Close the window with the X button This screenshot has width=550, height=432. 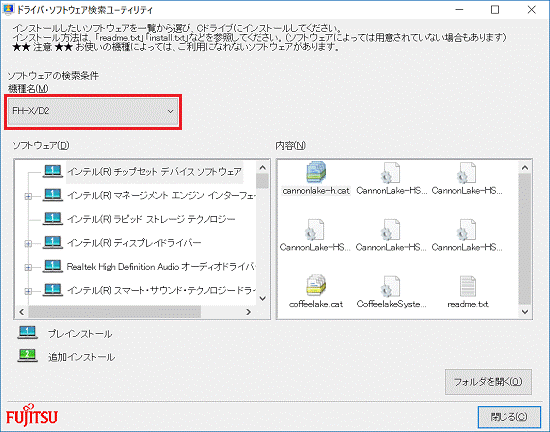click(x=532, y=9)
